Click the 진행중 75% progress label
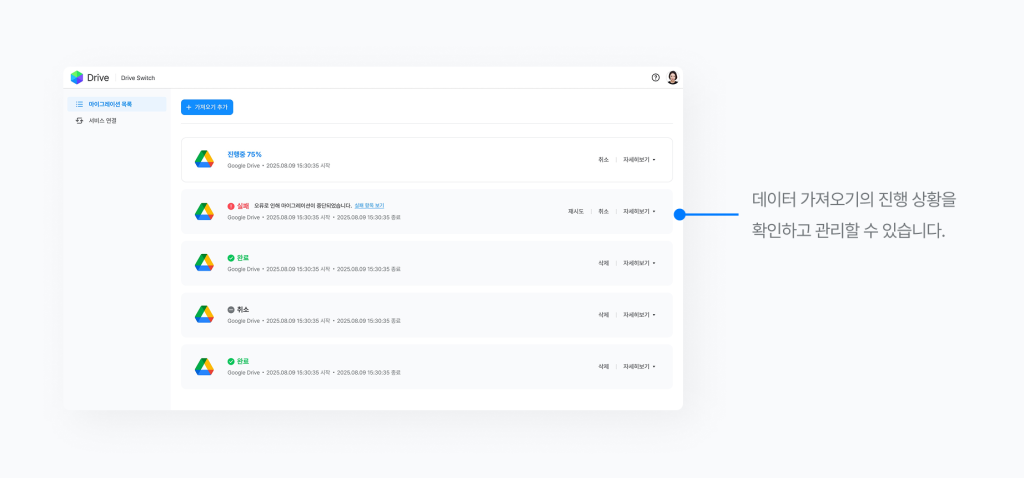Screen dimensions: 1024x478 (x=244, y=155)
